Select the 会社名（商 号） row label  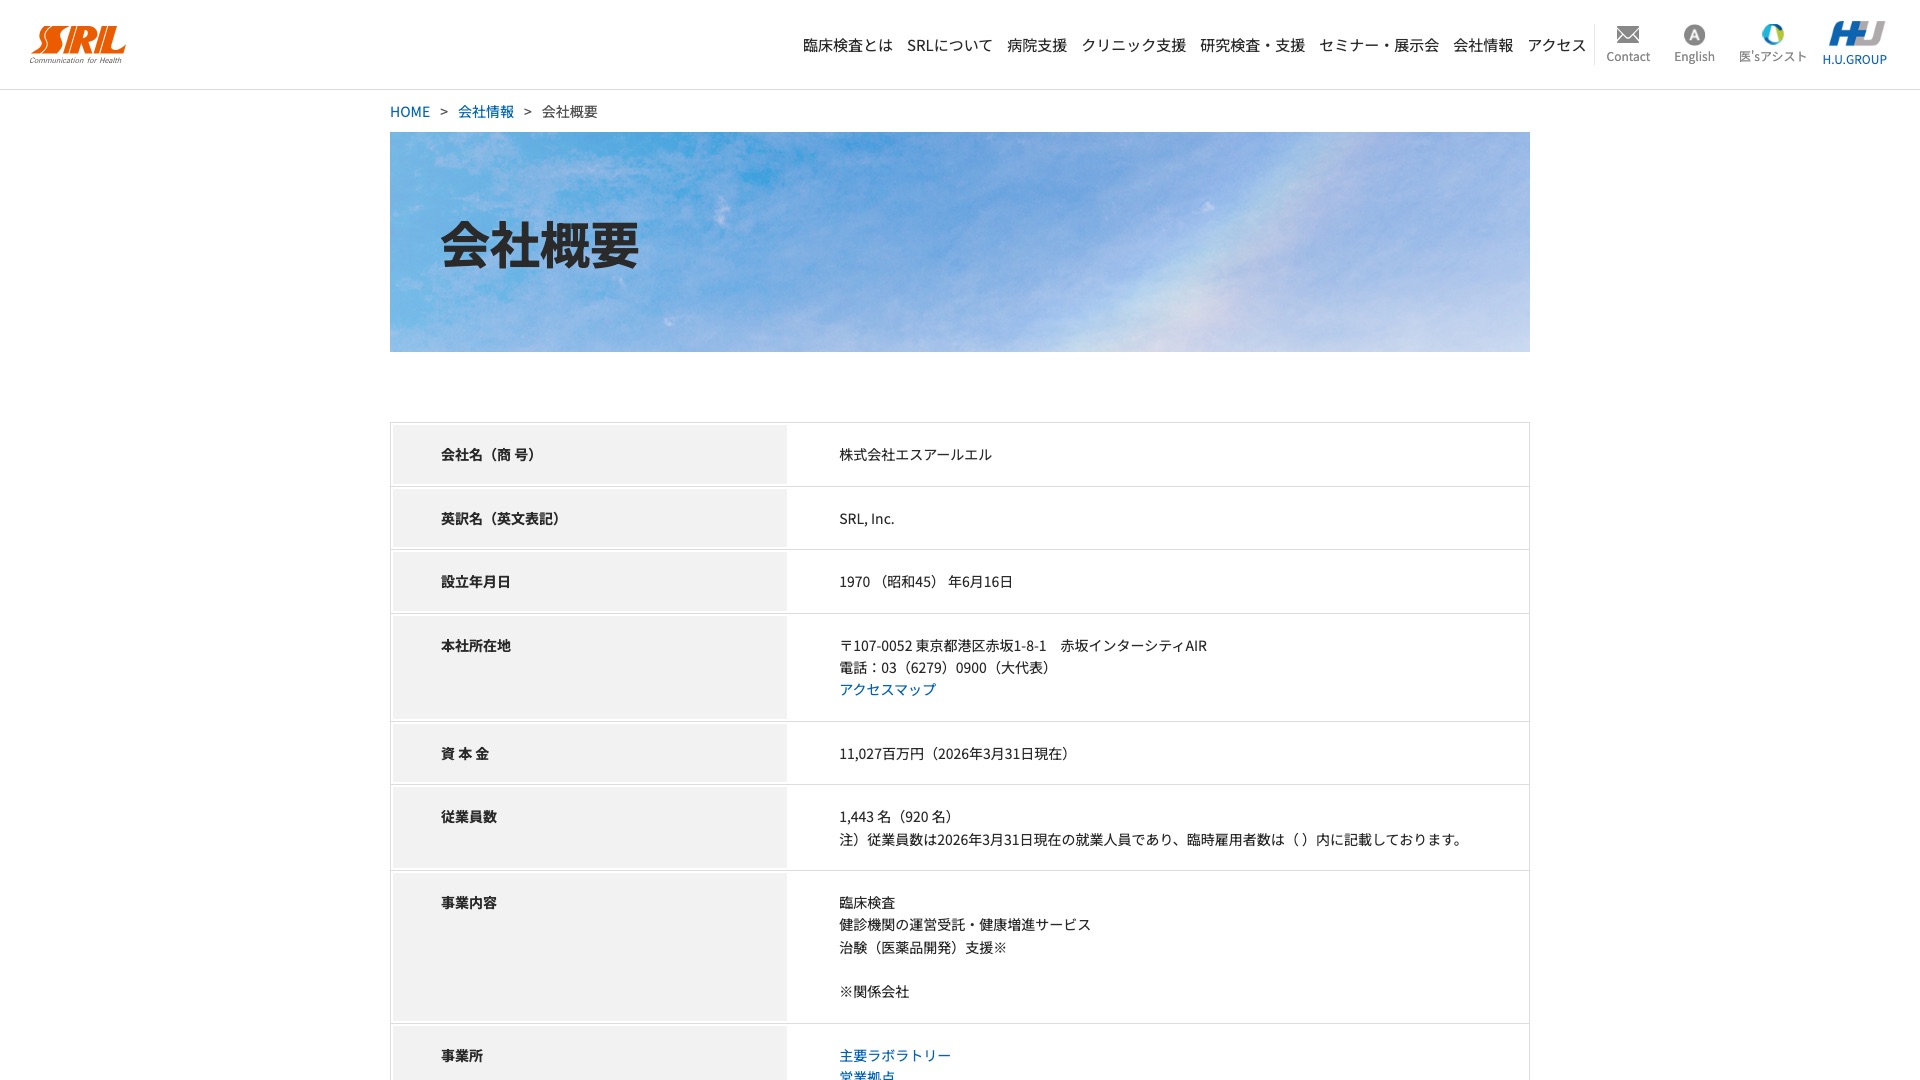tap(491, 455)
